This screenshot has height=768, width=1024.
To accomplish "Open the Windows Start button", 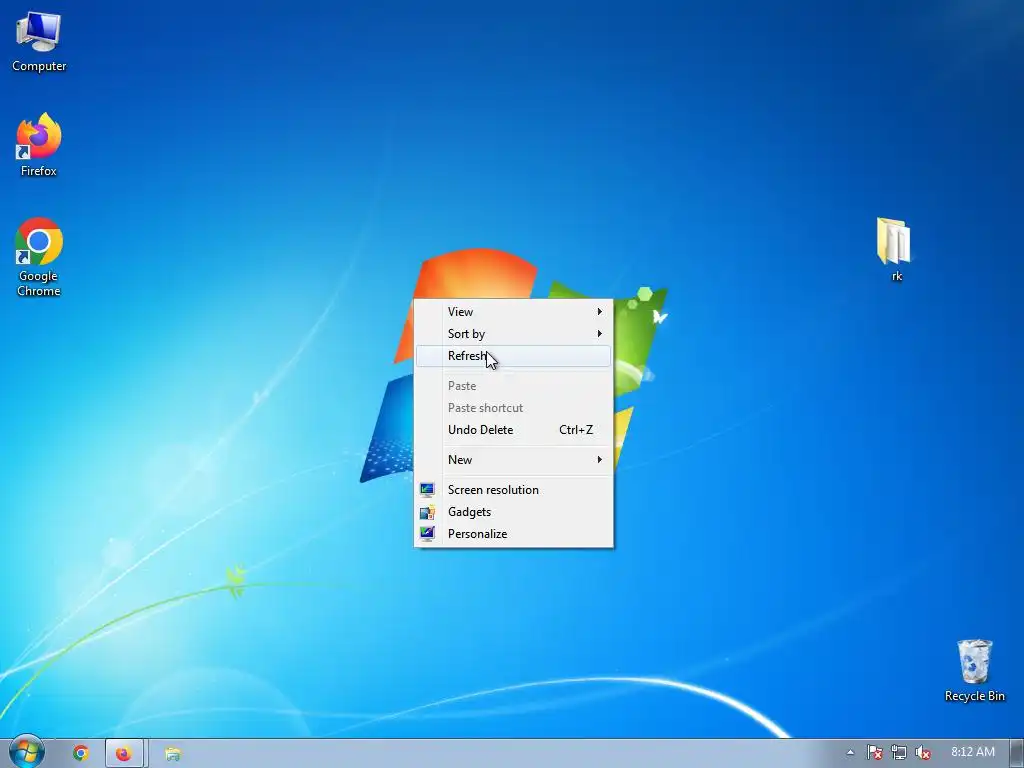I will [26, 752].
